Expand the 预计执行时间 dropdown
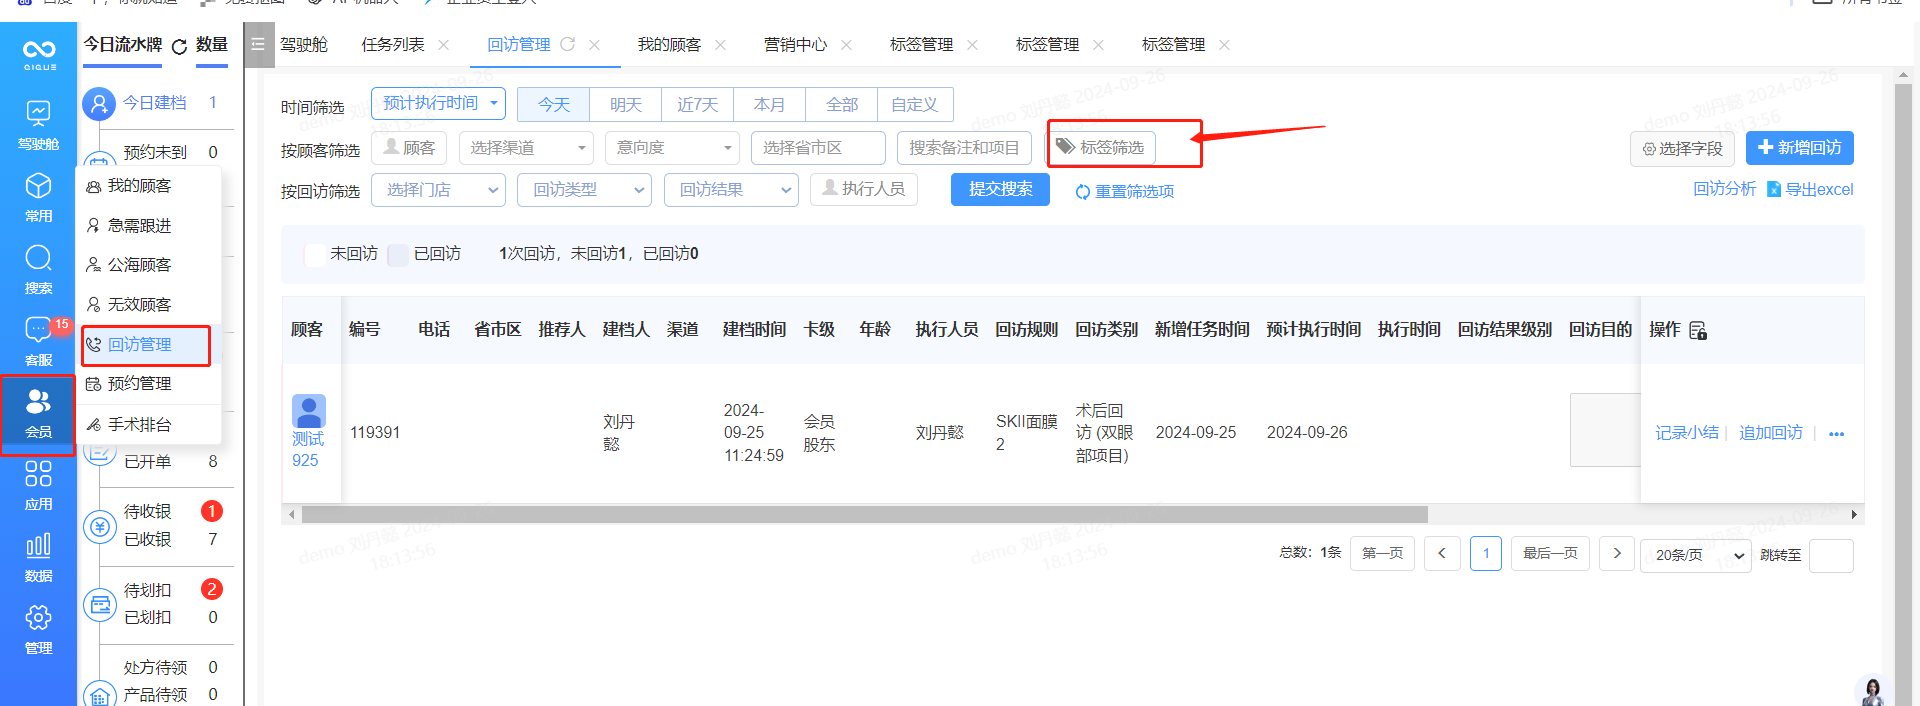Screen dimensions: 1920x706 tap(438, 104)
